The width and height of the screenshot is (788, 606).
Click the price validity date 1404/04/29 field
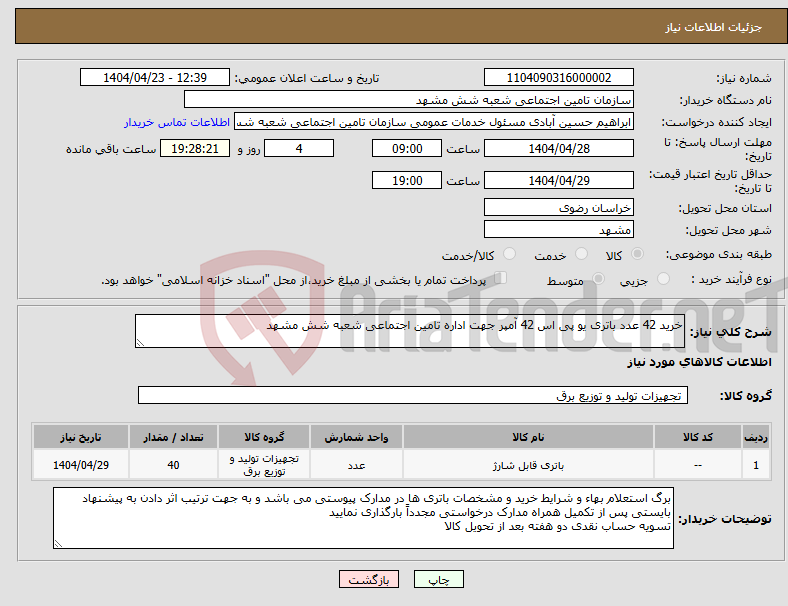(559, 180)
